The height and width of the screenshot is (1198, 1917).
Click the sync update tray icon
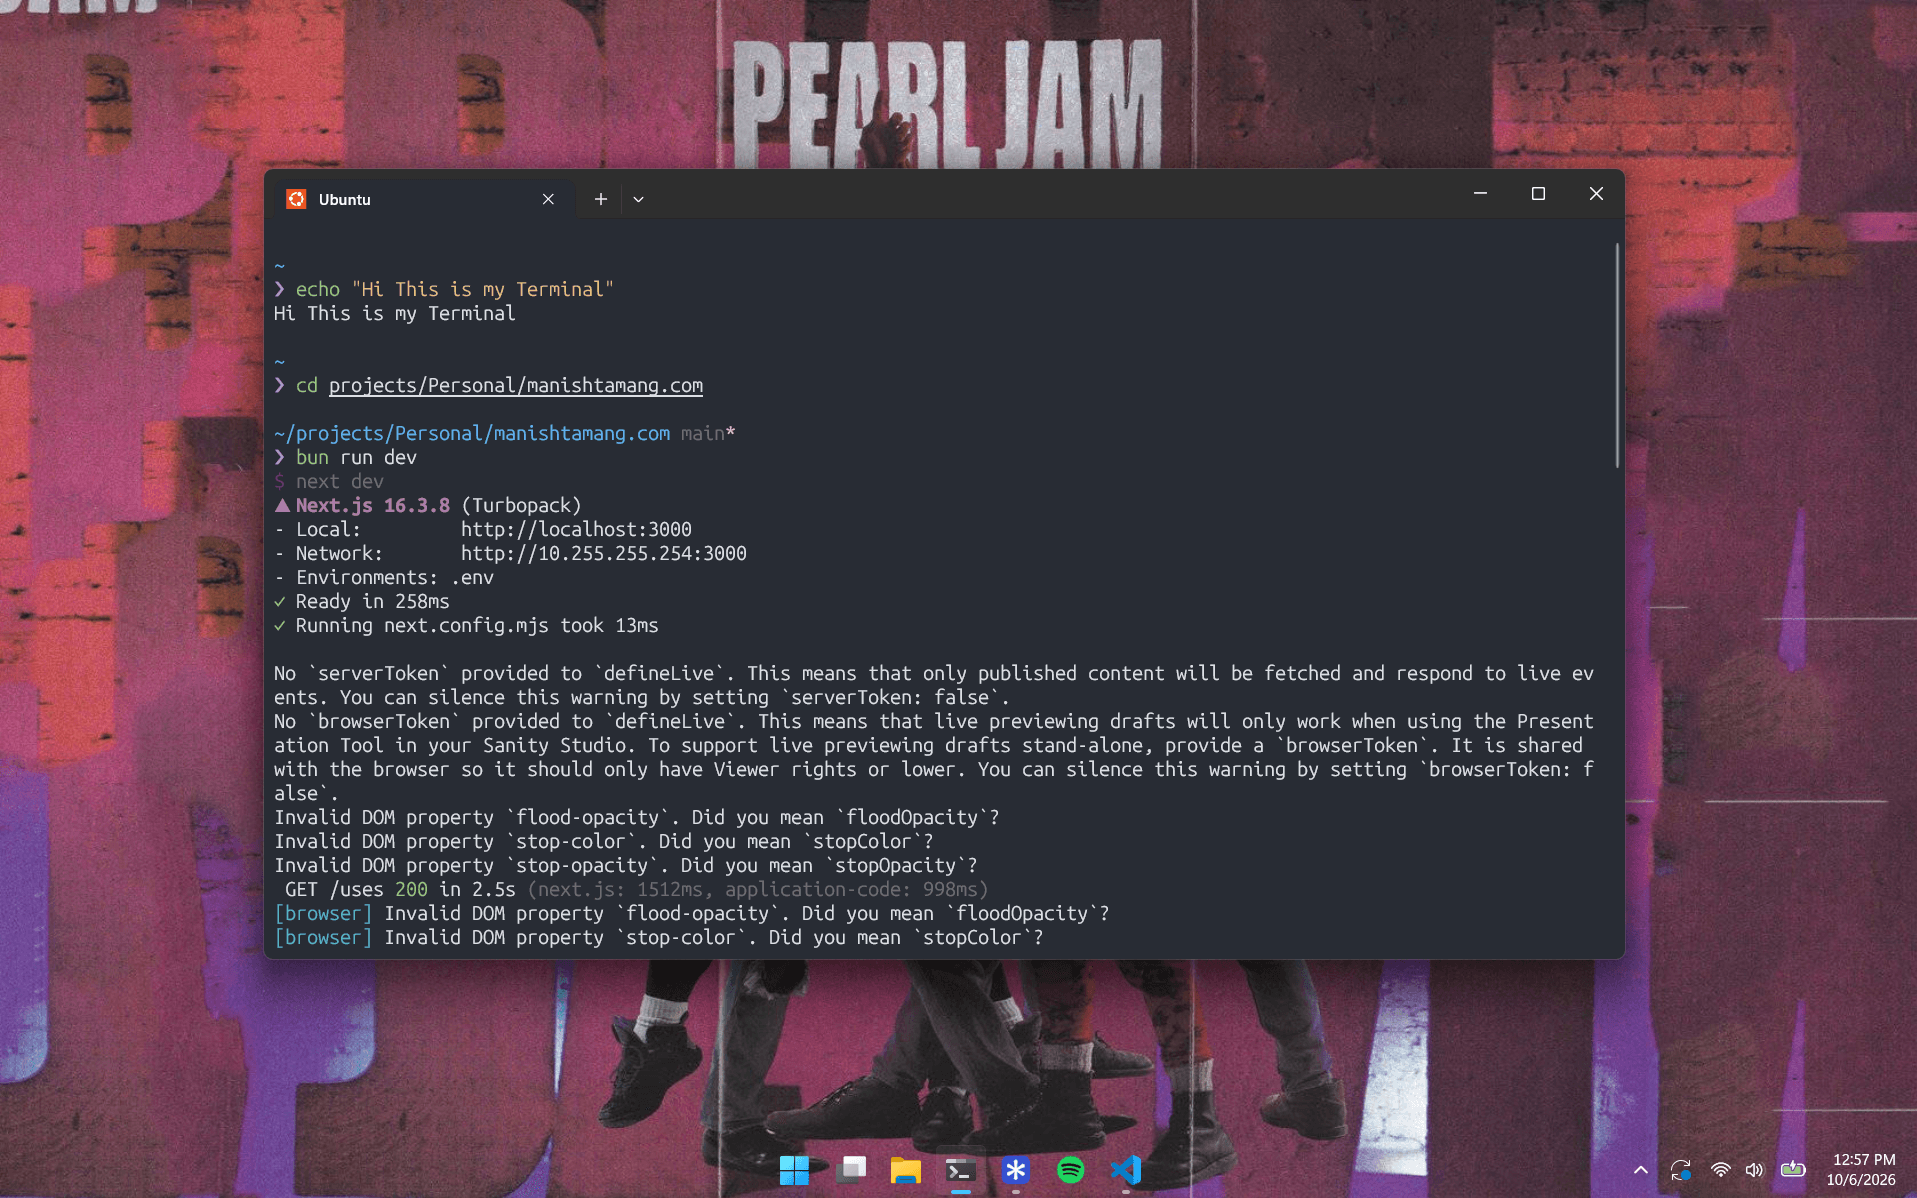tap(1681, 1170)
